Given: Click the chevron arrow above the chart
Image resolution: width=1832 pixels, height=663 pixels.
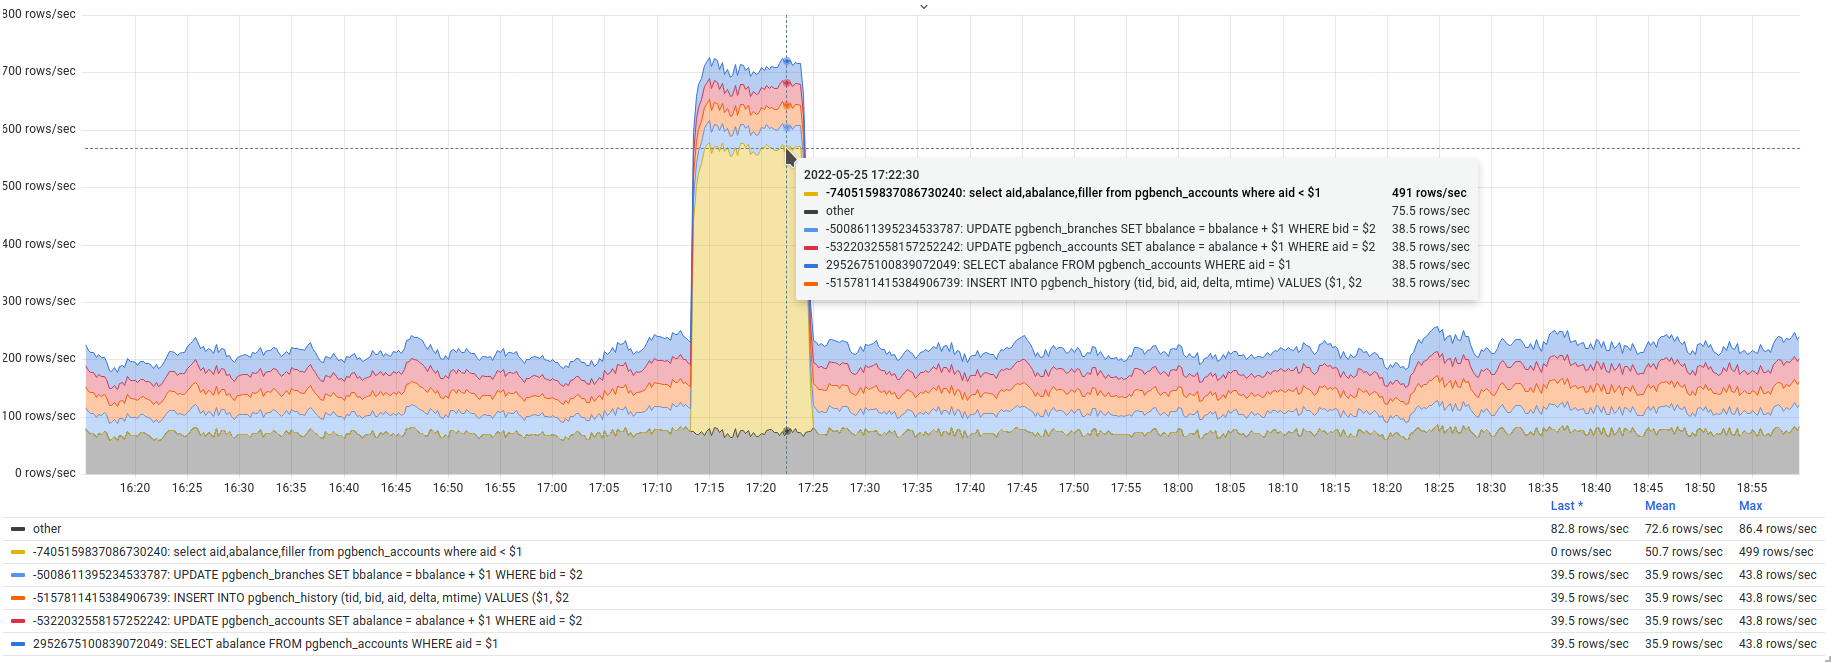Looking at the screenshot, I should [924, 7].
